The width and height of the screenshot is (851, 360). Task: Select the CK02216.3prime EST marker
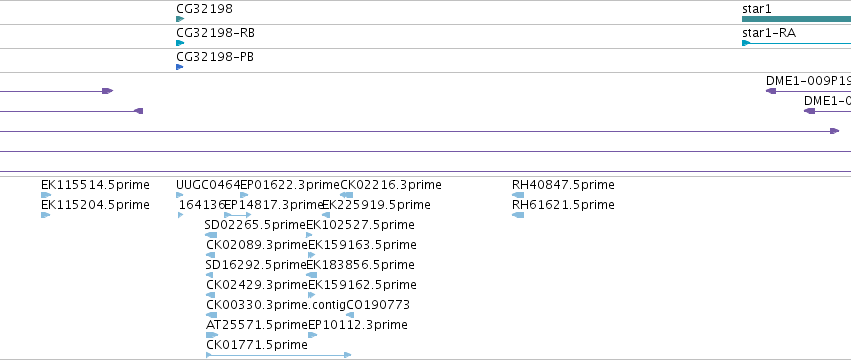pos(347,195)
